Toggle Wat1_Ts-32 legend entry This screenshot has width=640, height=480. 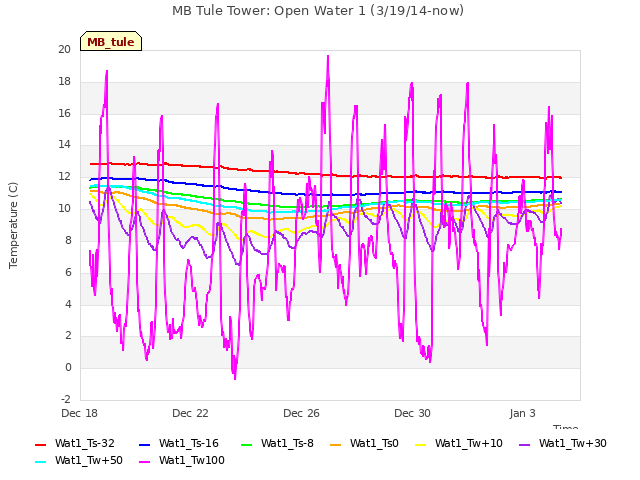click(x=75, y=443)
